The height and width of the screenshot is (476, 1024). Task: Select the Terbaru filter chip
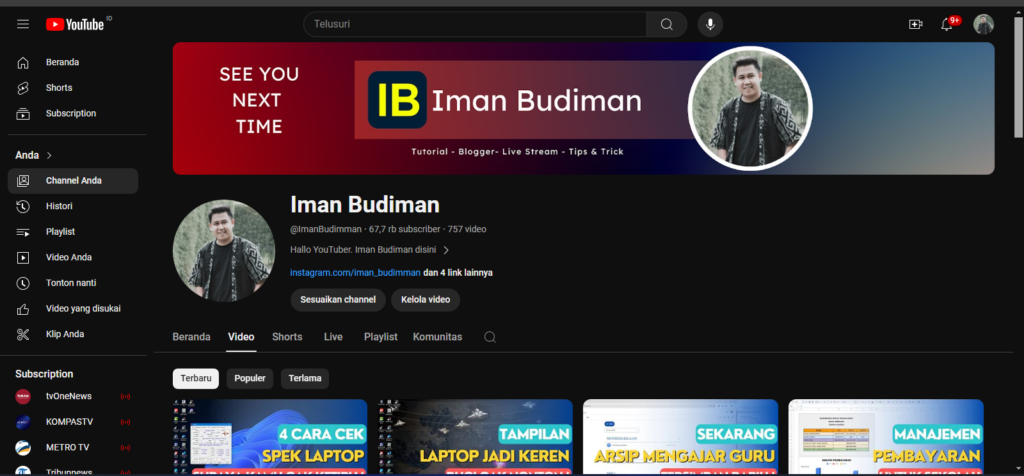(196, 379)
